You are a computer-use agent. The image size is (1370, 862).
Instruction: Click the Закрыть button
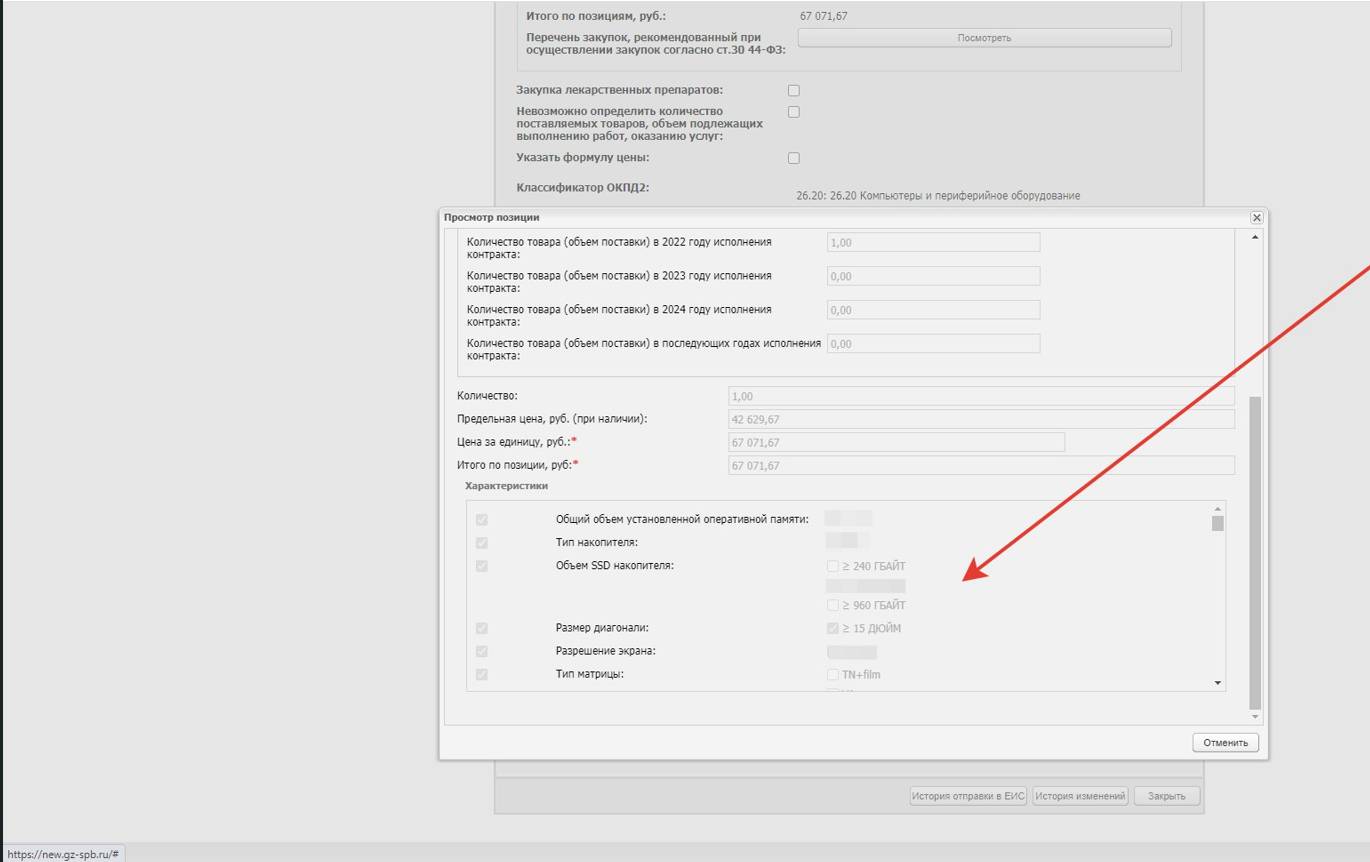[x=1166, y=796]
